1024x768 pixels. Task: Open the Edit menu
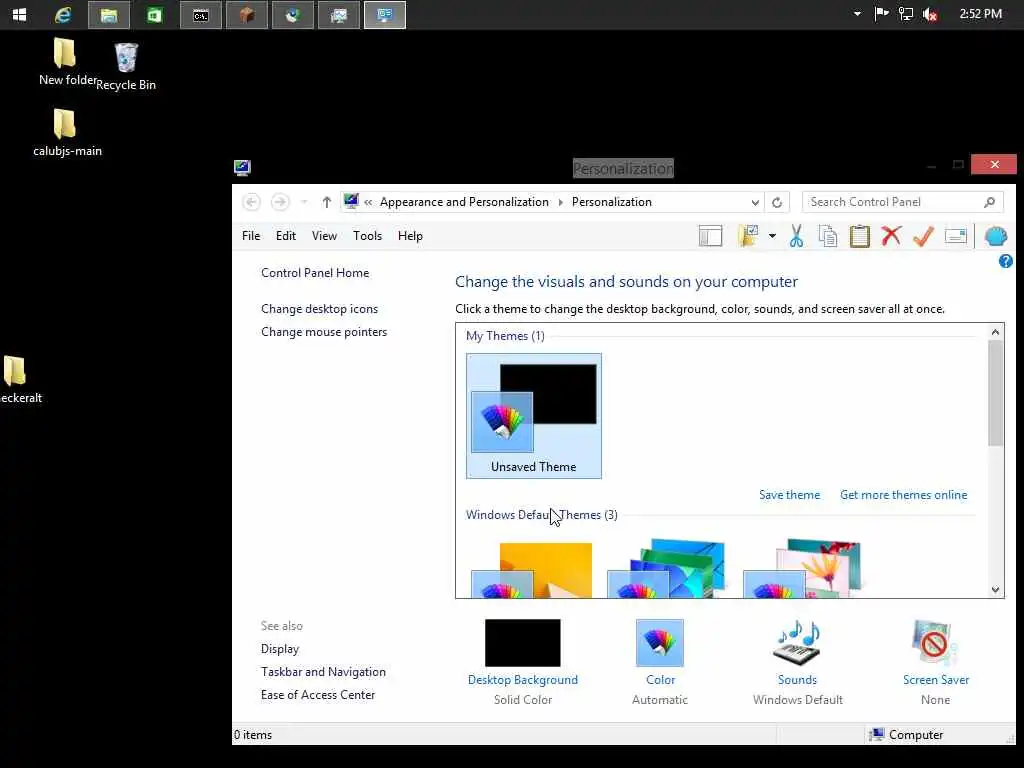pos(285,236)
